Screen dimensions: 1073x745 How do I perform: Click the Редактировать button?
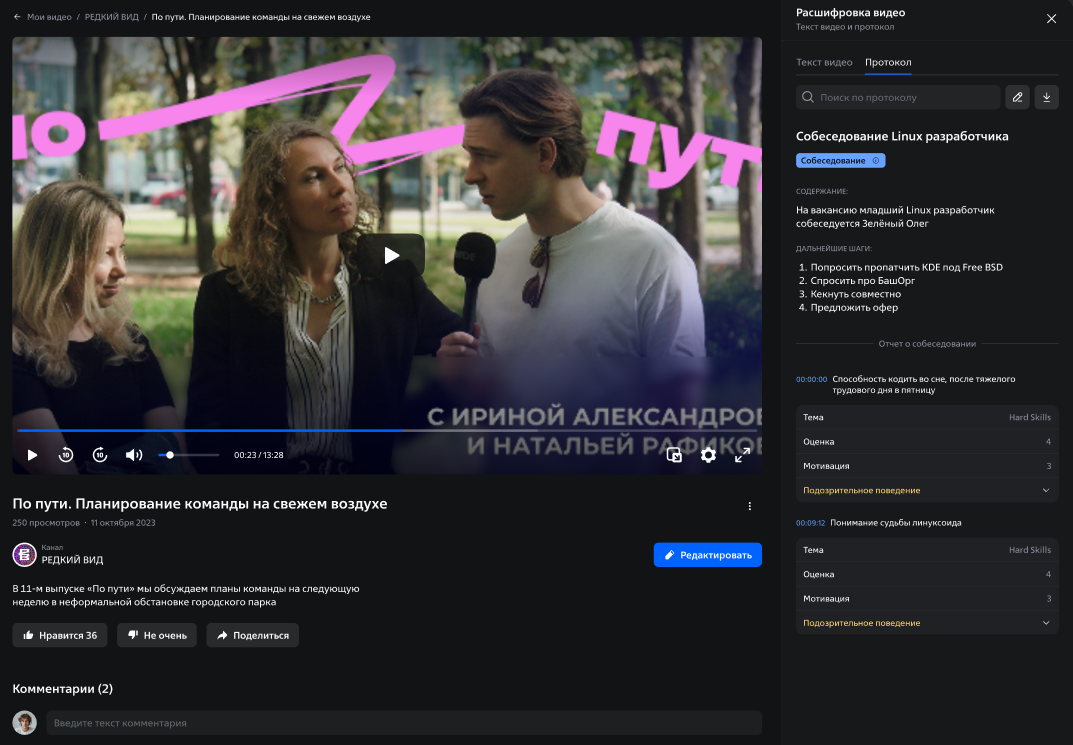(708, 555)
